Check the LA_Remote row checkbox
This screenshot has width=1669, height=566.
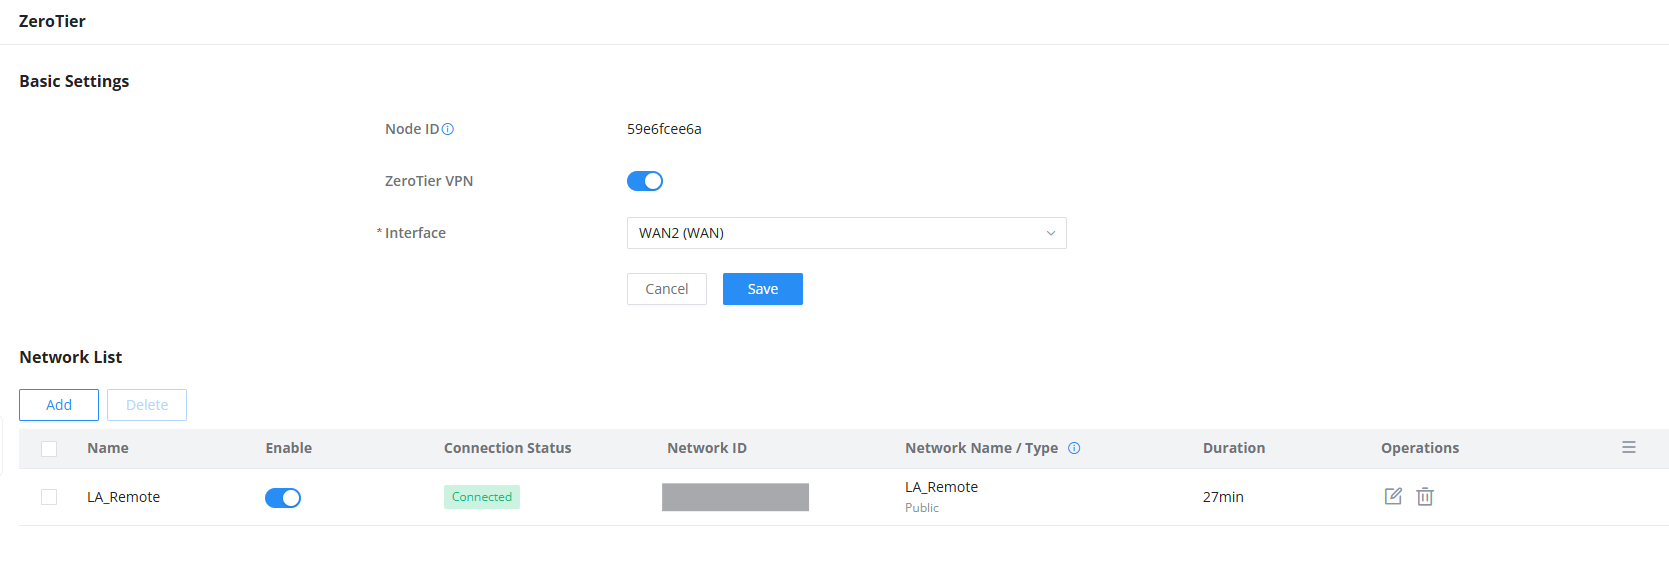(x=49, y=497)
